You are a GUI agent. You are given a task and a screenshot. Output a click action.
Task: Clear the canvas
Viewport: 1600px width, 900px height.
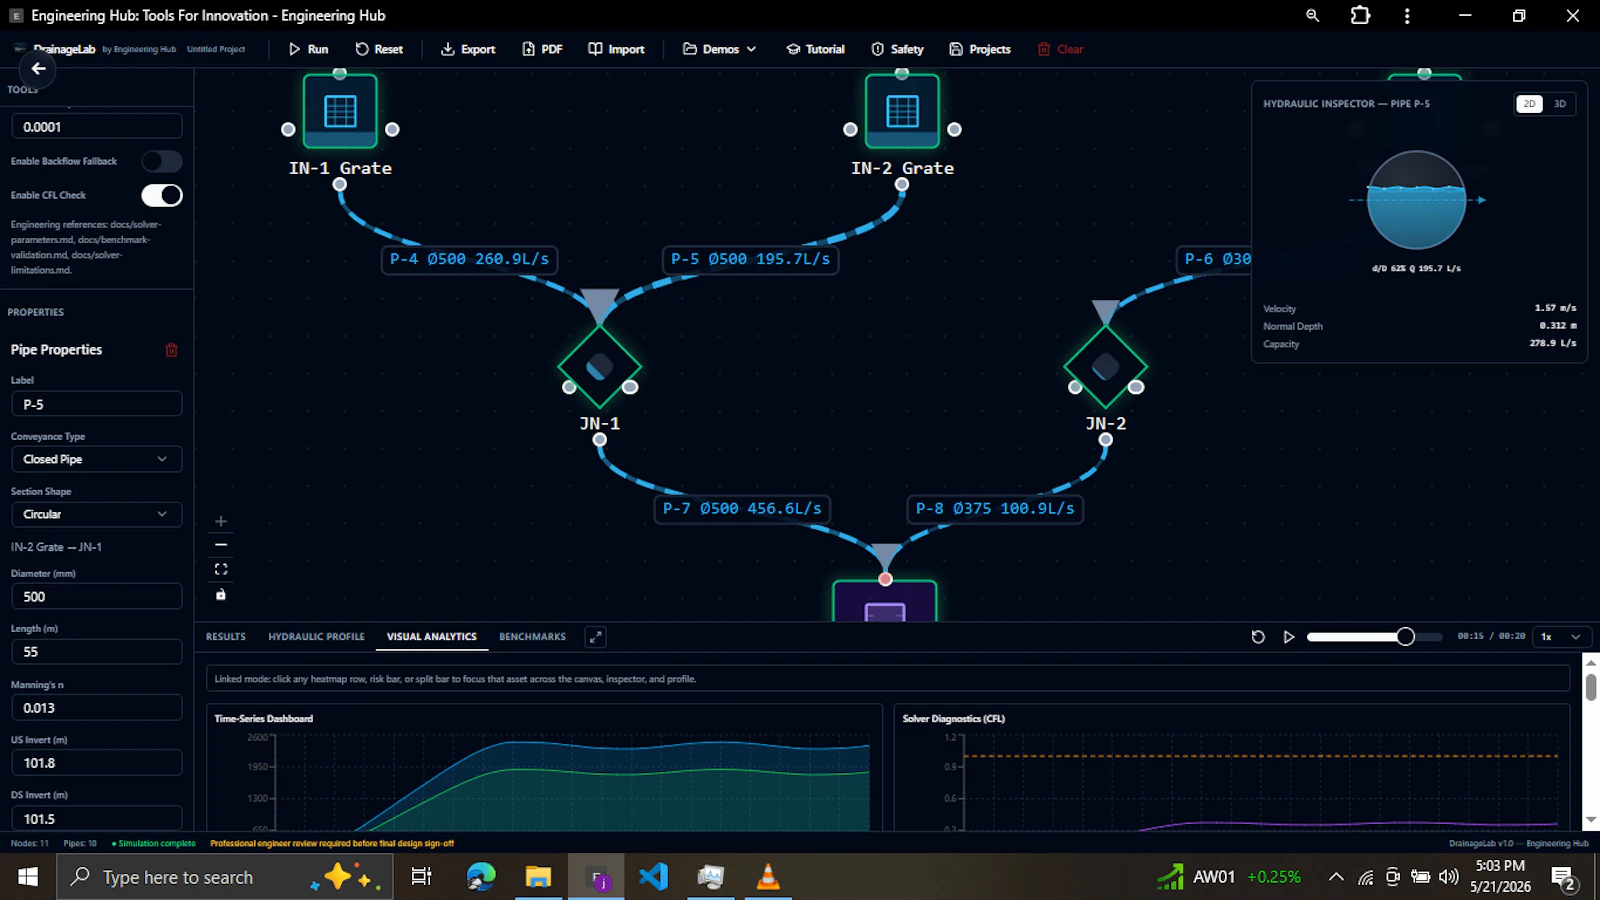[x=1060, y=49]
